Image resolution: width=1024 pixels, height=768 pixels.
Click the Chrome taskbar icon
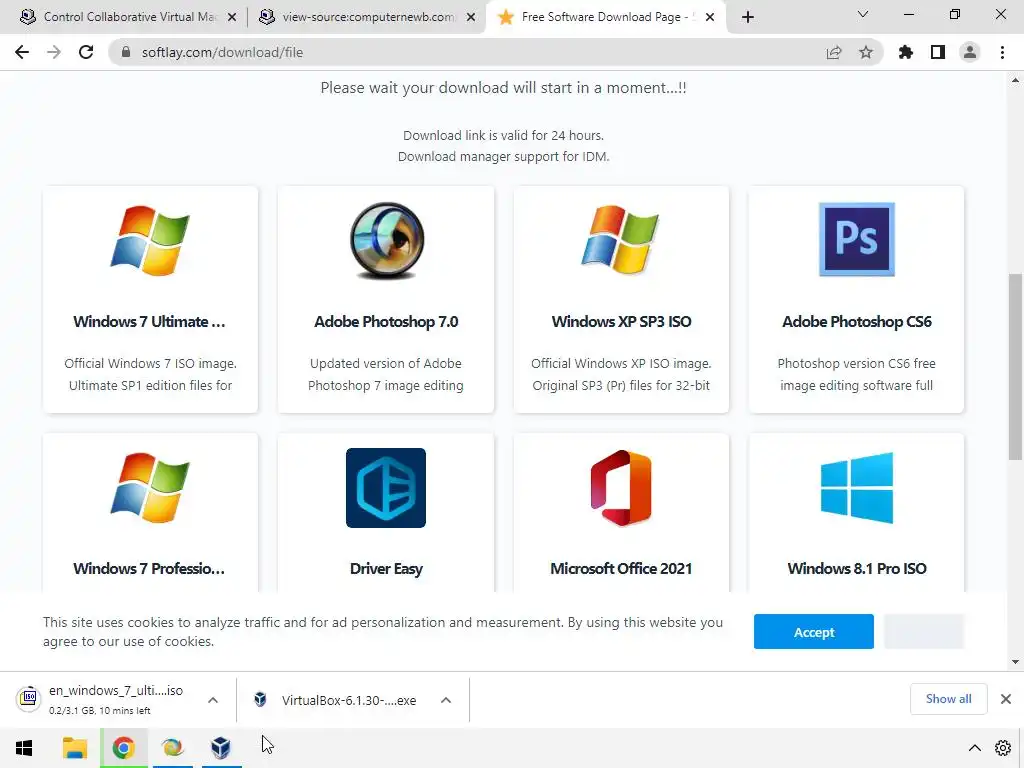click(x=123, y=748)
